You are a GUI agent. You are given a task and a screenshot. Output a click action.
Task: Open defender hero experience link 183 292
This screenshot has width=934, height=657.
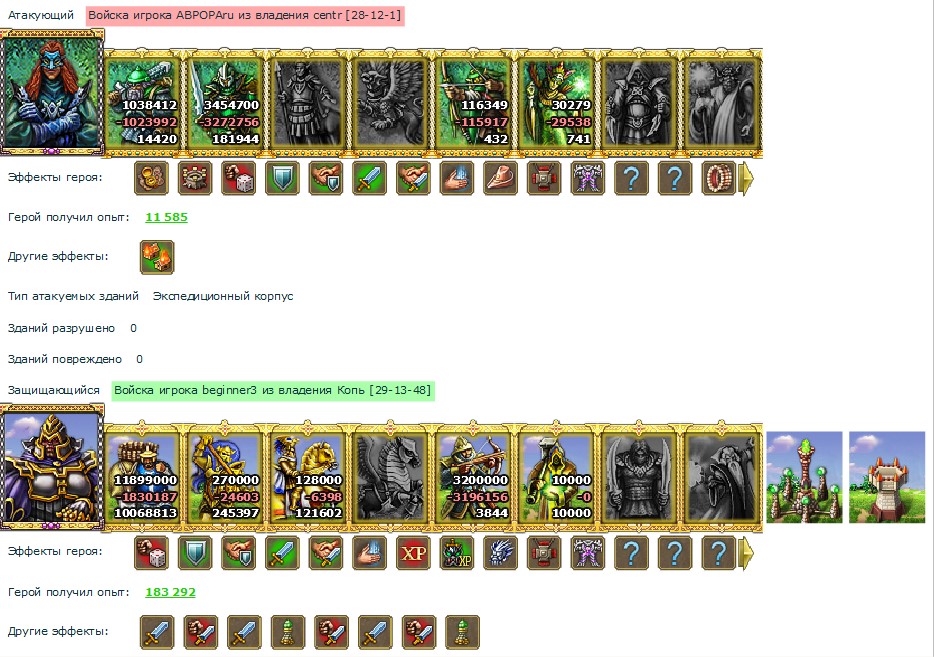[170, 592]
